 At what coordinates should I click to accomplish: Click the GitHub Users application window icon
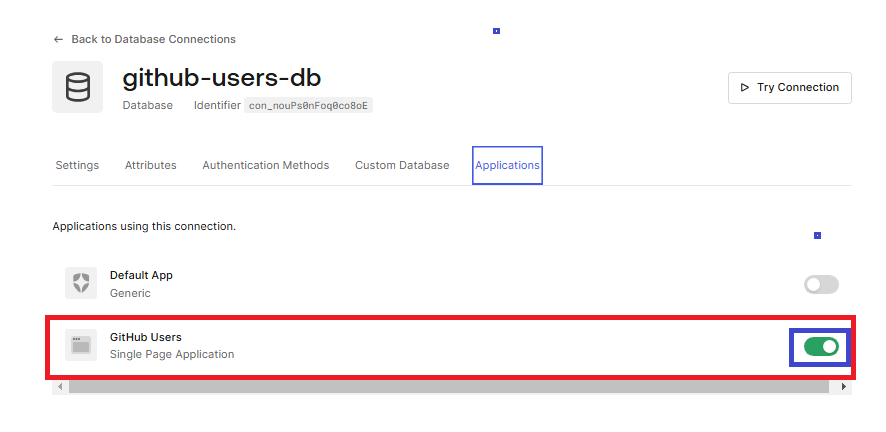pyautogui.click(x=81, y=345)
